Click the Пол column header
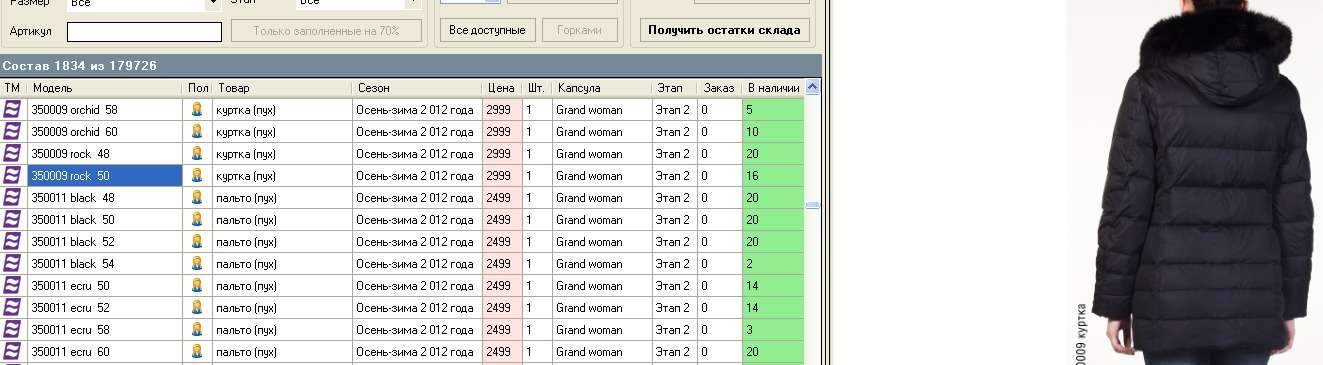The image size is (1323, 365). pyautogui.click(x=198, y=88)
